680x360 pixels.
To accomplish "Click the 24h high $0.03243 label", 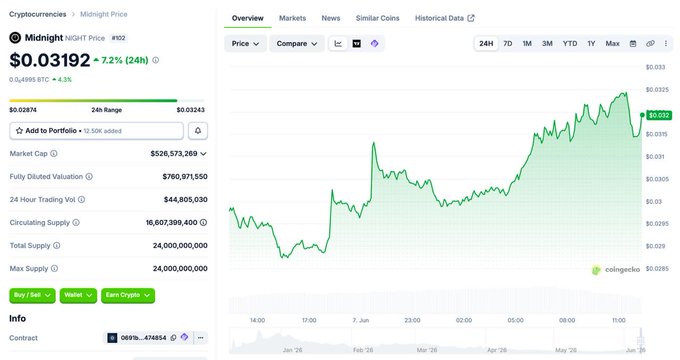I will point(190,110).
